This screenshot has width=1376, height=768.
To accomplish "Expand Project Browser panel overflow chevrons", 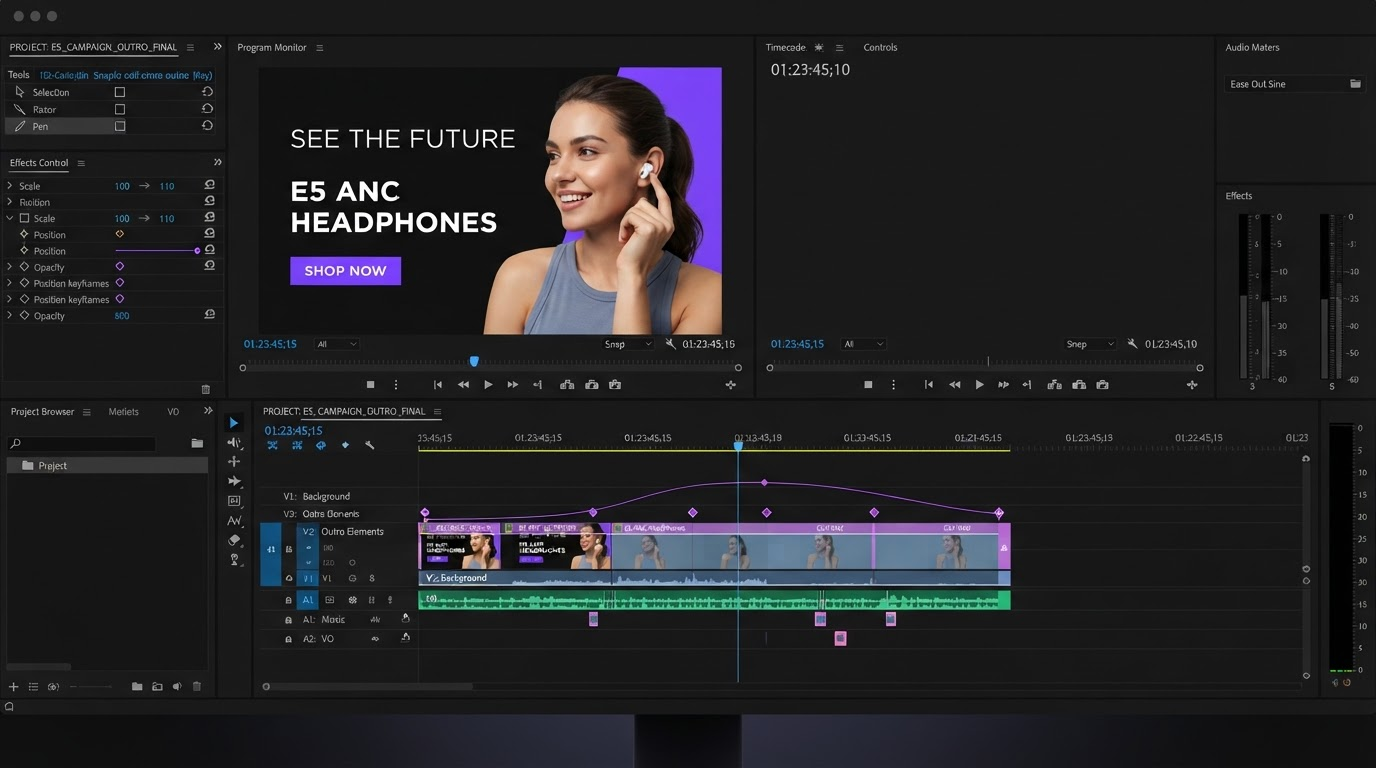I will 208,411.
